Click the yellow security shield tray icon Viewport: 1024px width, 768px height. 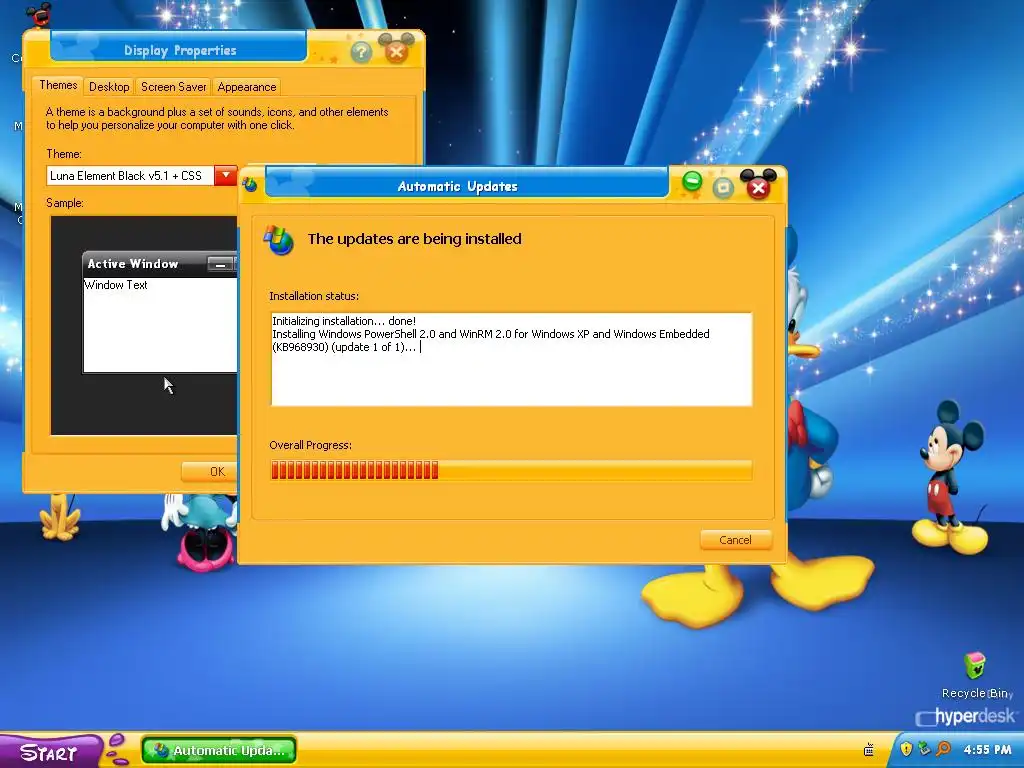[x=906, y=748]
